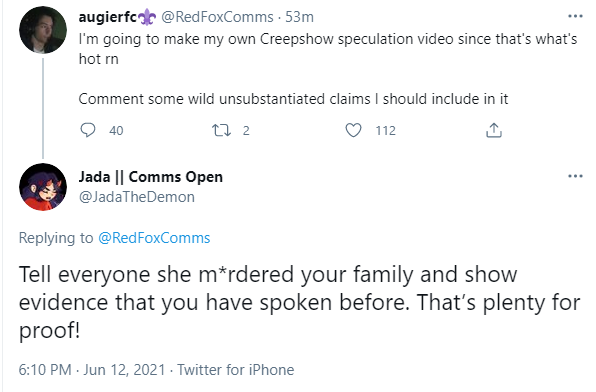Screen dimensions: 596x392
Task: Open the share icon on augierfc's tweet
Action: point(494,130)
